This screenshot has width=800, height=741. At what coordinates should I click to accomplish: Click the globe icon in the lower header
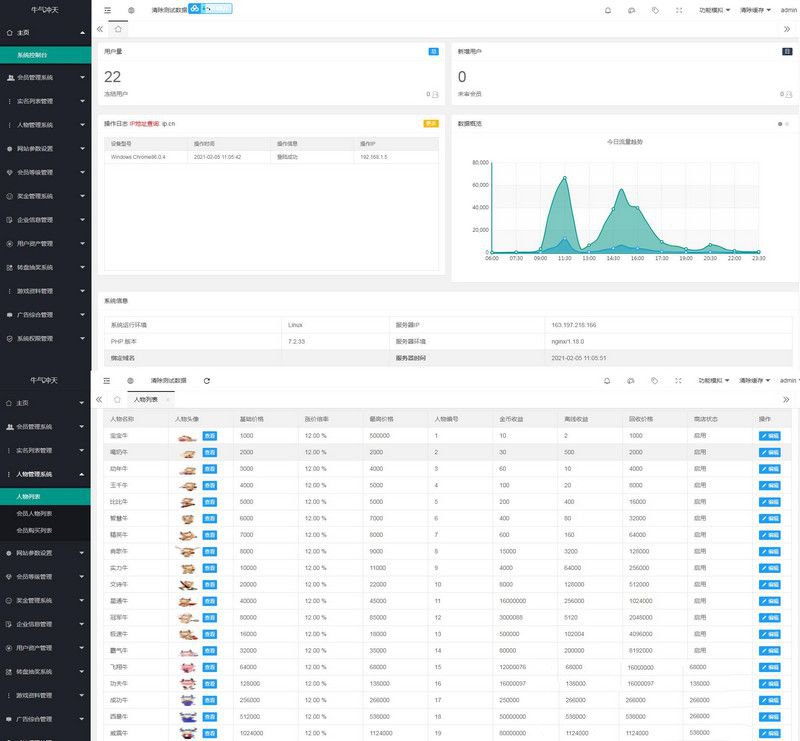click(x=131, y=381)
